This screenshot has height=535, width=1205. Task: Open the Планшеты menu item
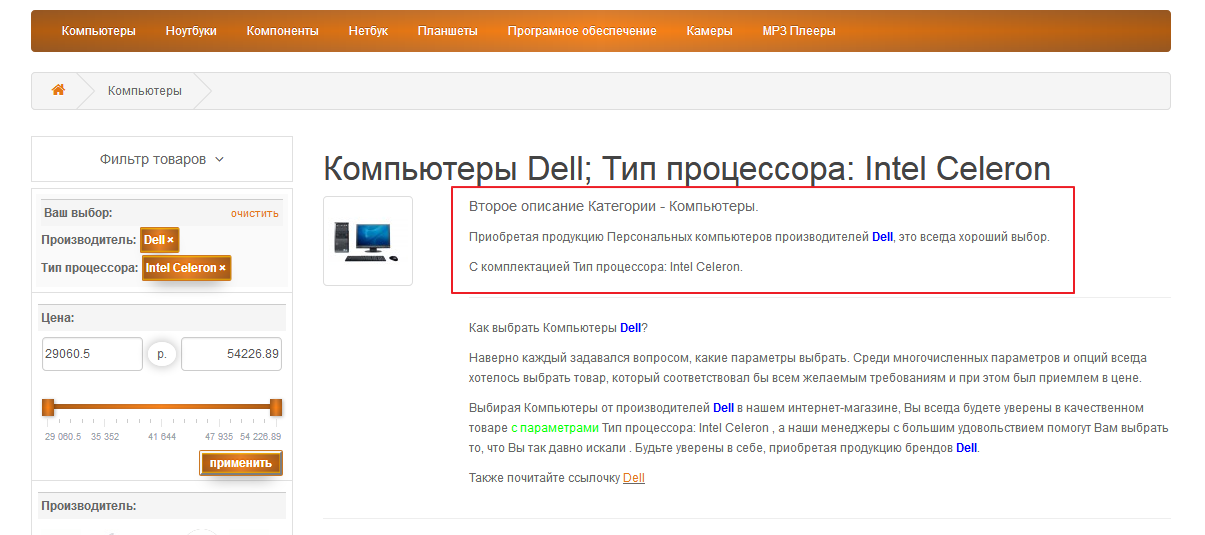tap(447, 31)
